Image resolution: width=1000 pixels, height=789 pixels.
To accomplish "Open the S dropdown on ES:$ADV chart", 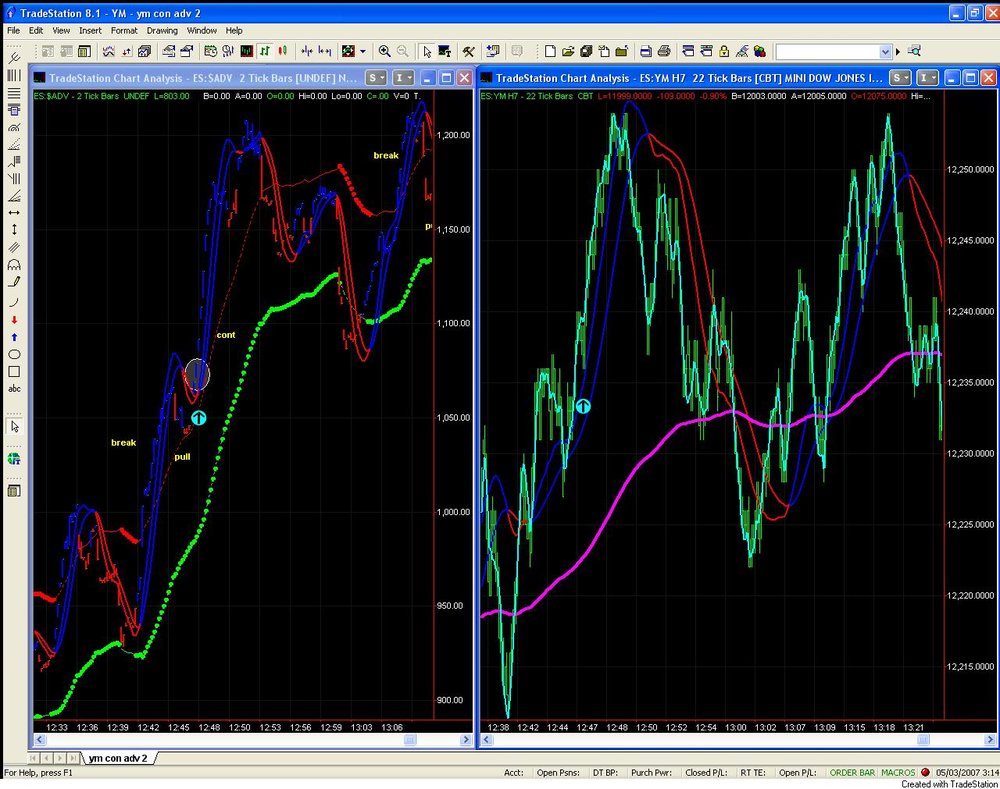I will 376,78.
